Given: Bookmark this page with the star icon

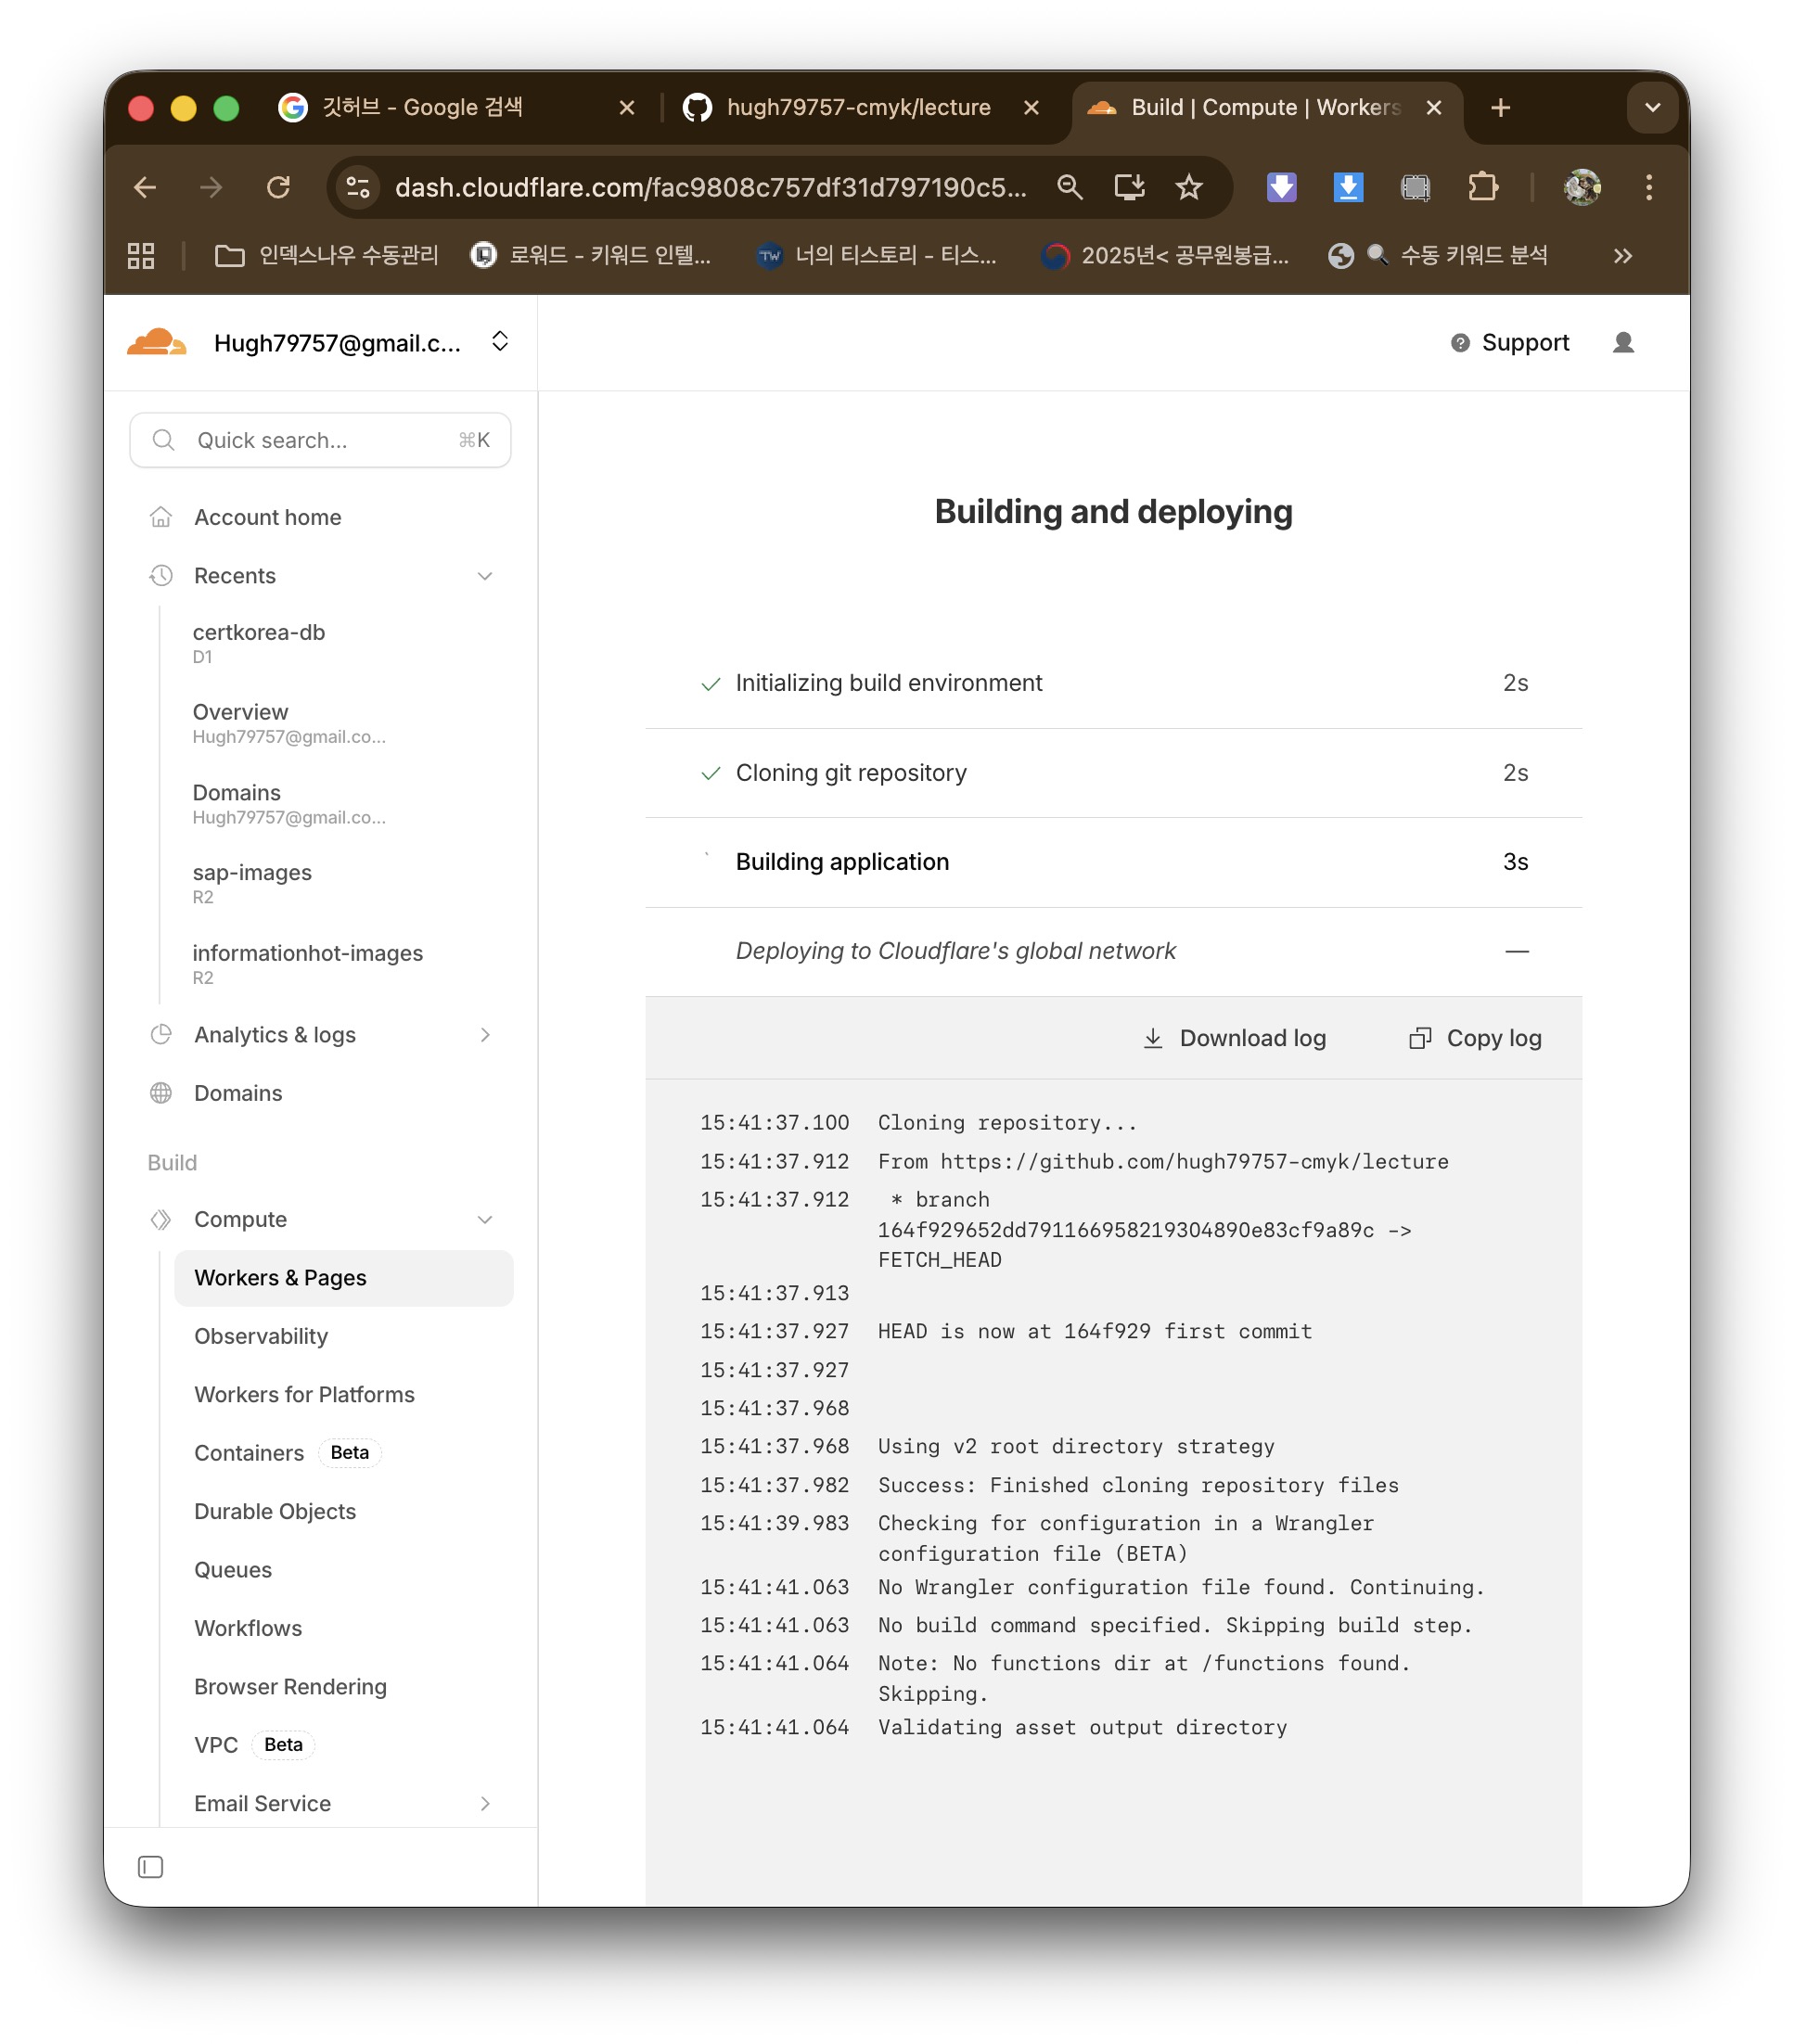Looking at the screenshot, I should pos(1188,187).
